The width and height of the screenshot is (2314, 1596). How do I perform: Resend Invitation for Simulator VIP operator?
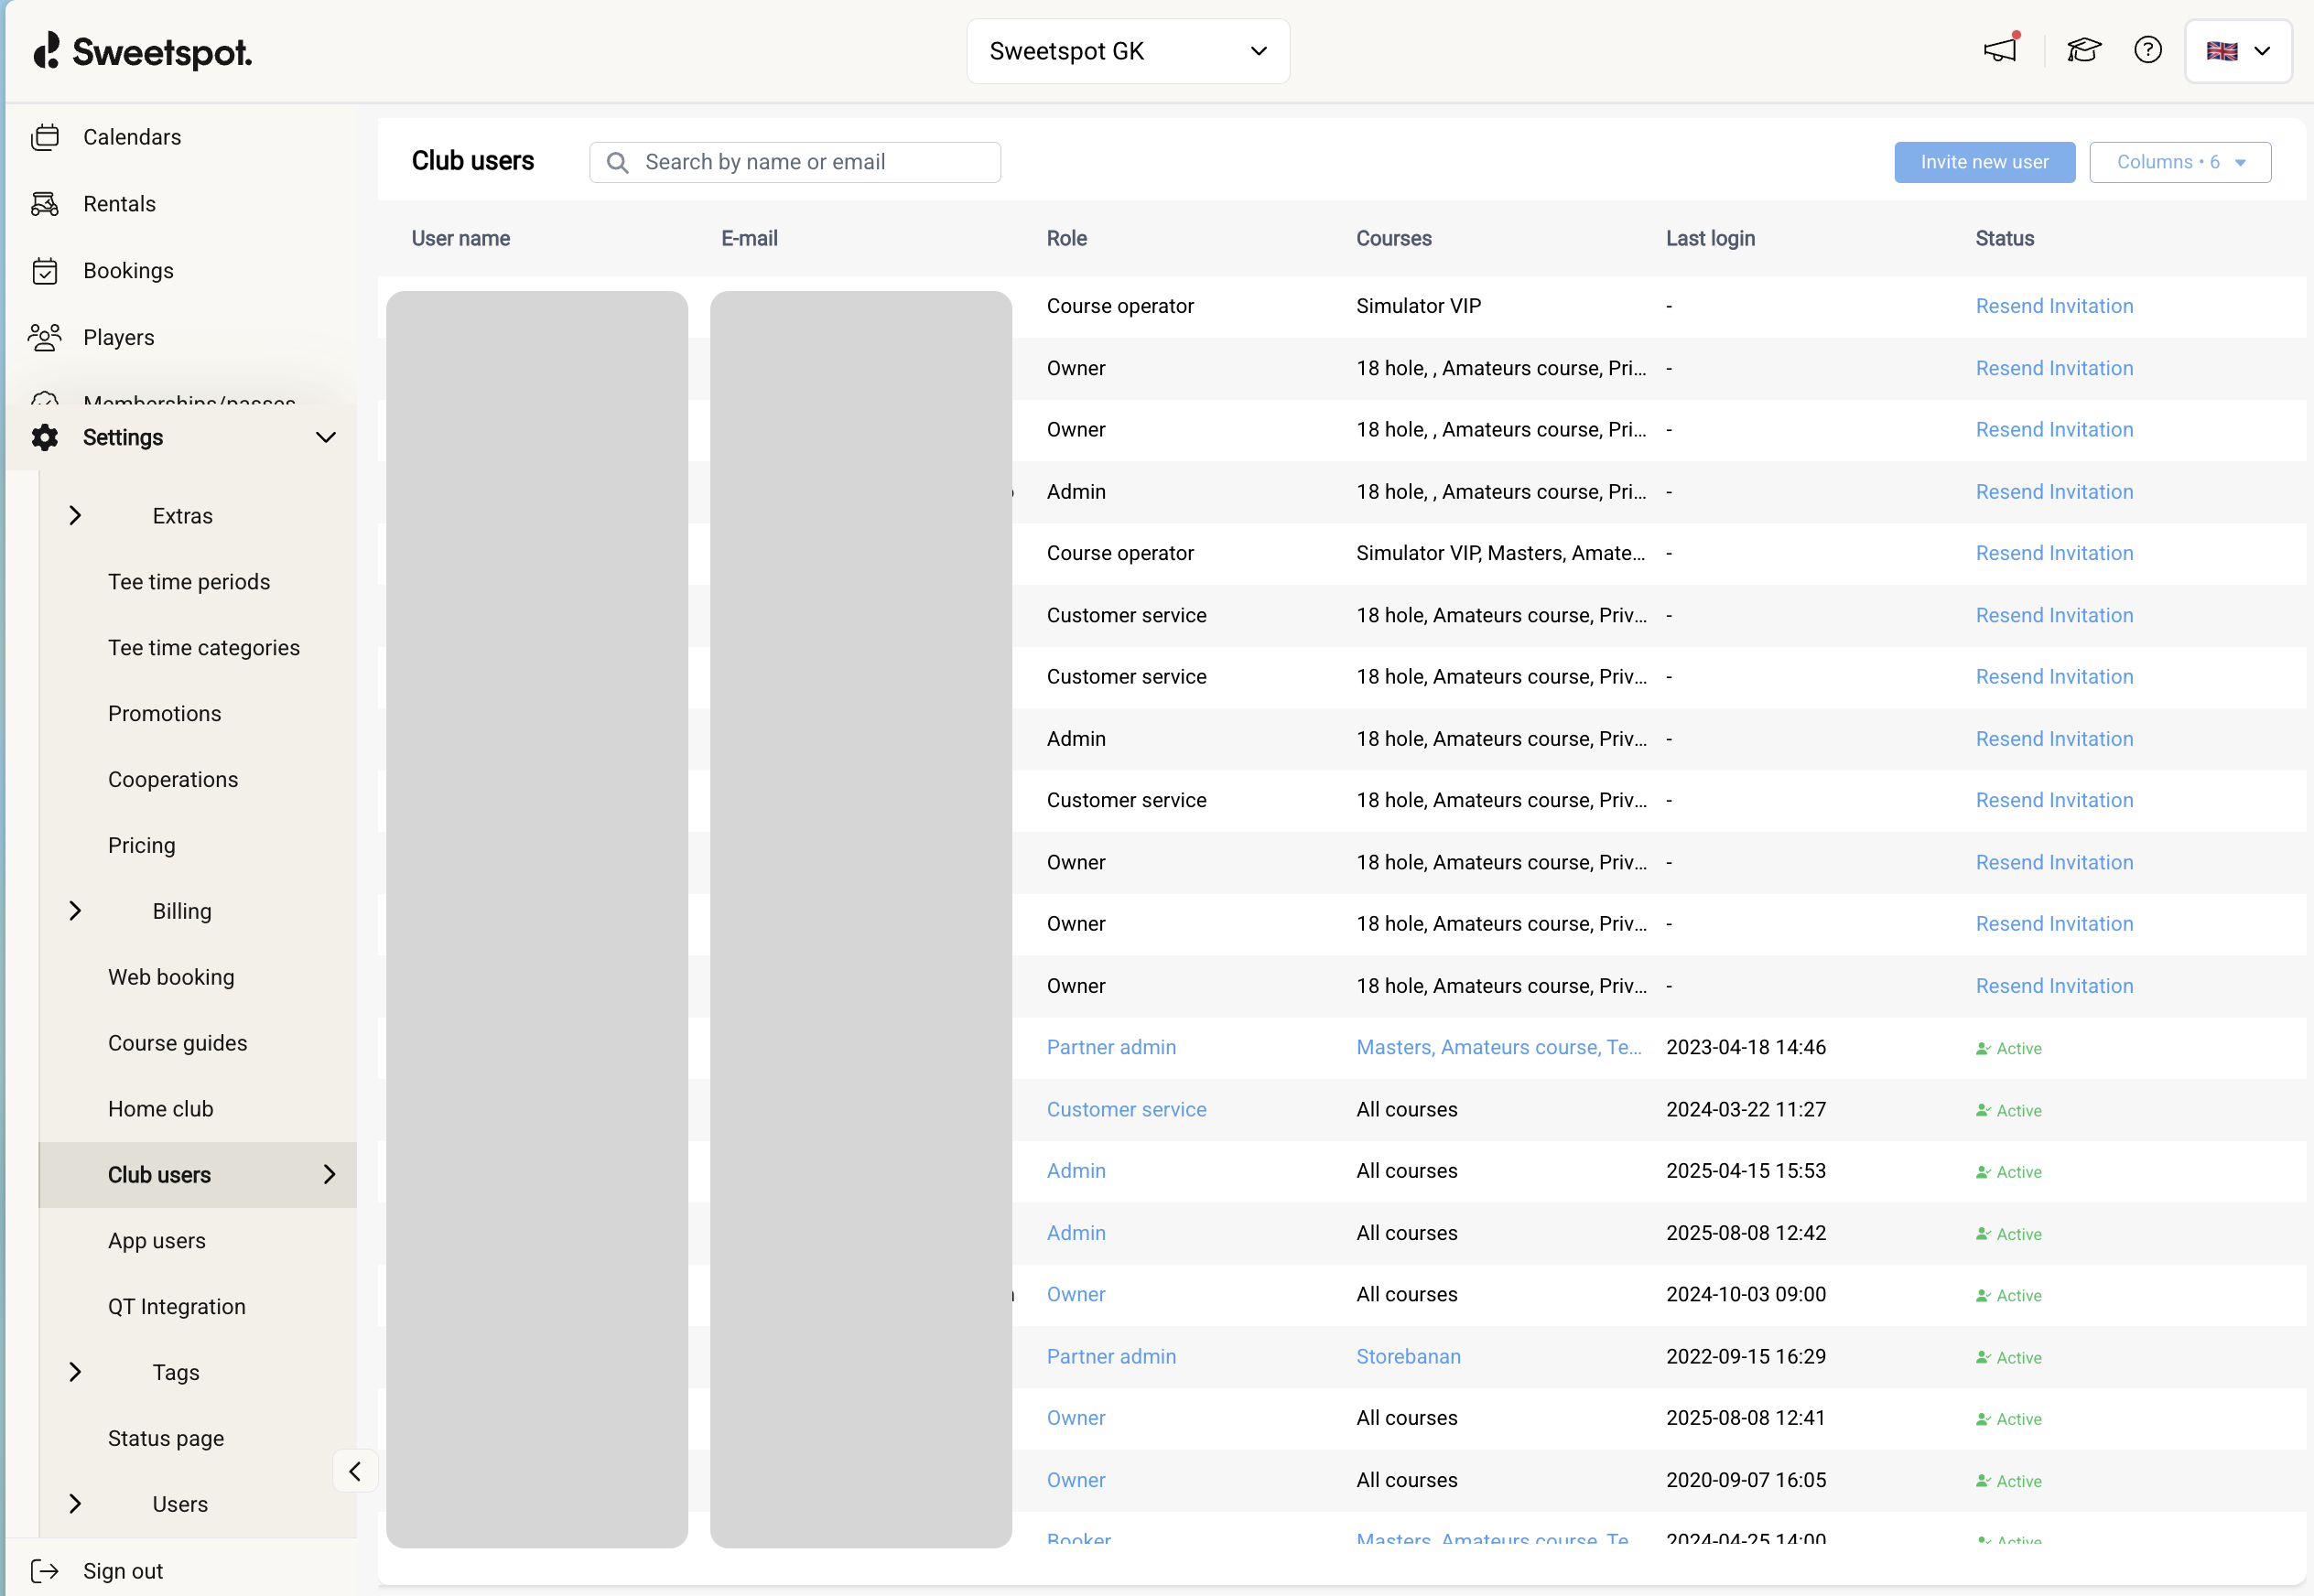pyautogui.click(x=2053, y=306)
